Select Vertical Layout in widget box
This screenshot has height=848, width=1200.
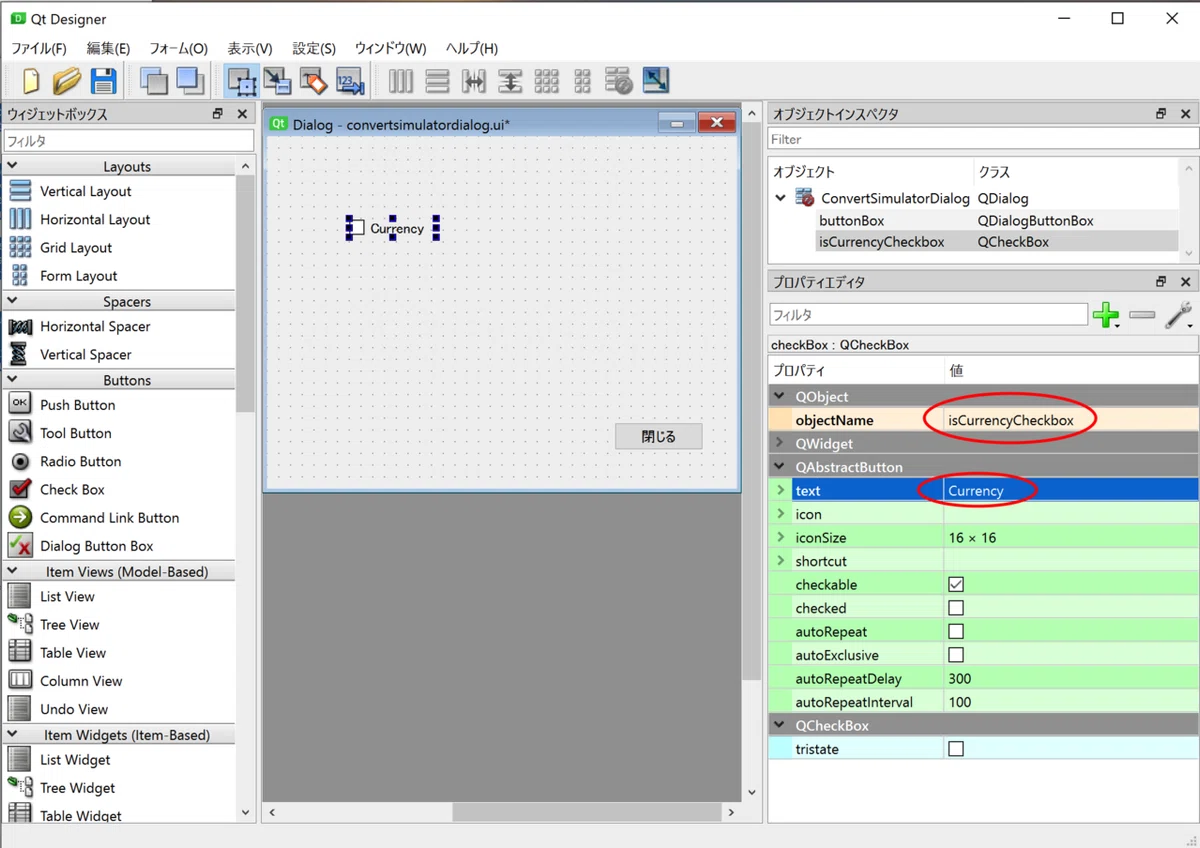tap(86, 191)
